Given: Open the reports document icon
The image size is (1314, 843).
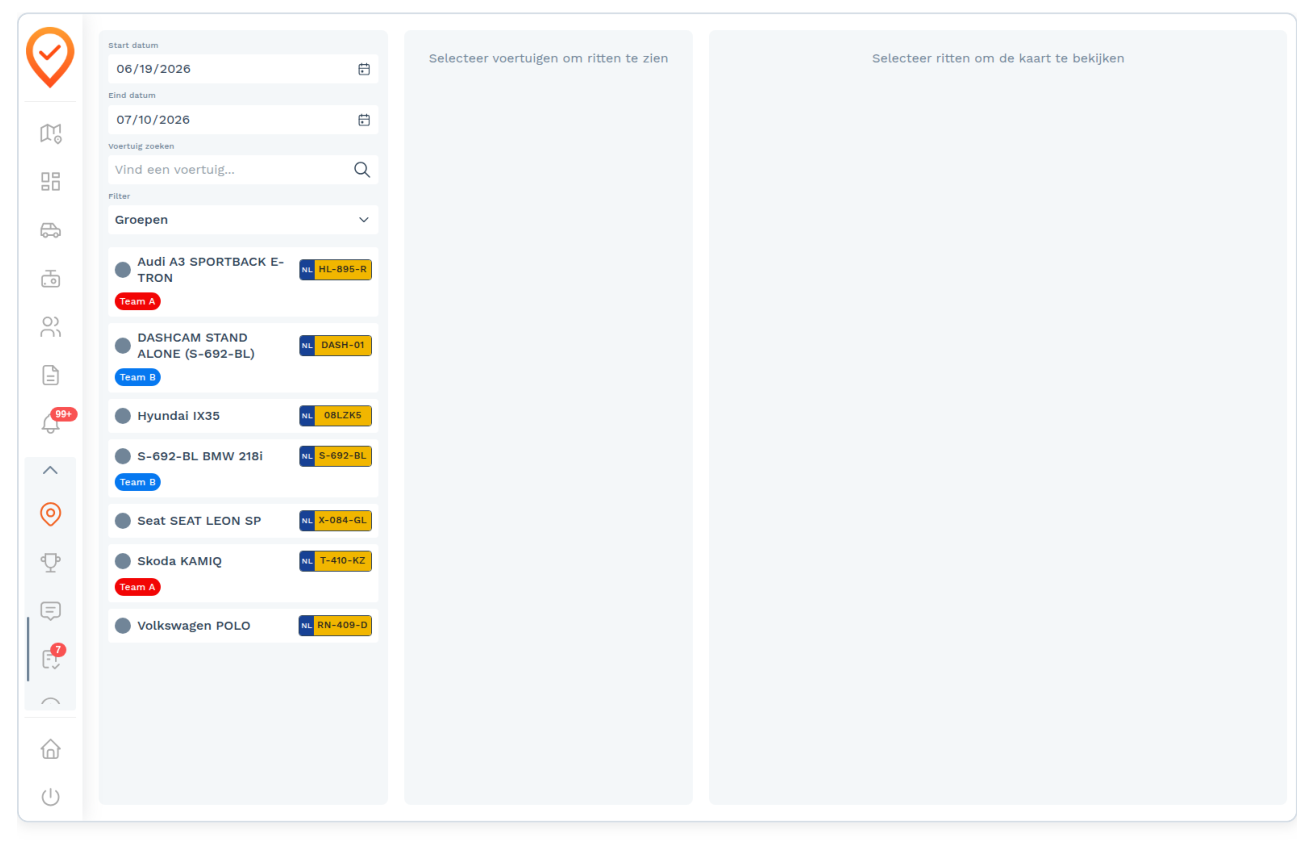Looking at the screenshot, I should pyautogui.click(x=50, y=375).
